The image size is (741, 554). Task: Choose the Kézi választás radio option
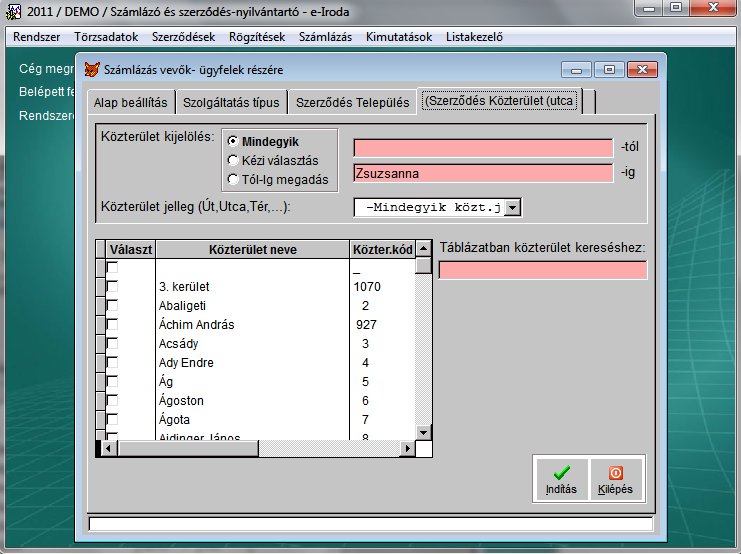(x=233, y=160)
